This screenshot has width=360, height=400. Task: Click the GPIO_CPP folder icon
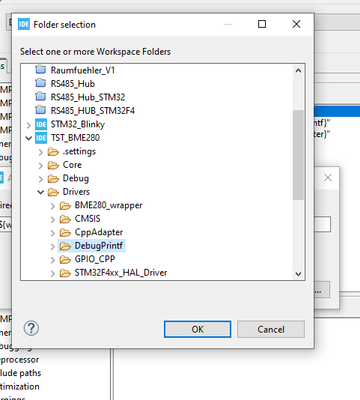click(65, 259)
